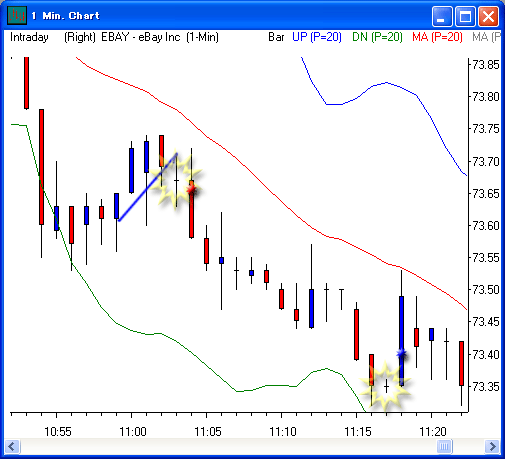Click the red star sell marker
Image resolution: width=505 pixels, height=459 pixels.
191,189
